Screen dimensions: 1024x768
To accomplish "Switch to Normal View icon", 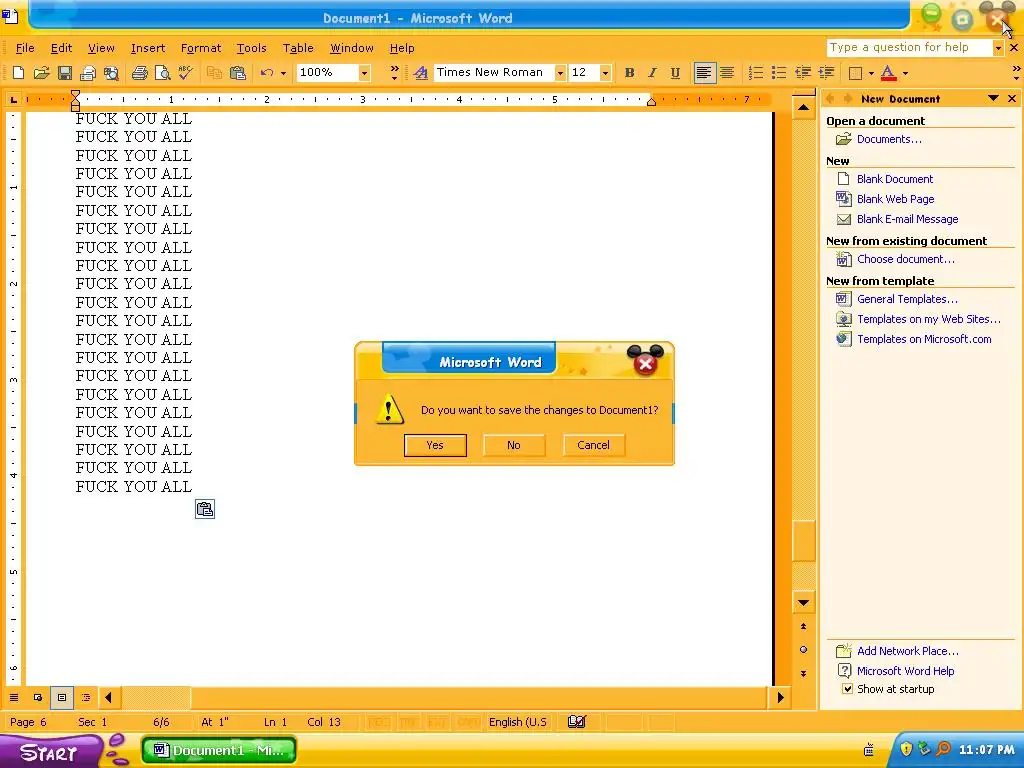I will [14, 697].
